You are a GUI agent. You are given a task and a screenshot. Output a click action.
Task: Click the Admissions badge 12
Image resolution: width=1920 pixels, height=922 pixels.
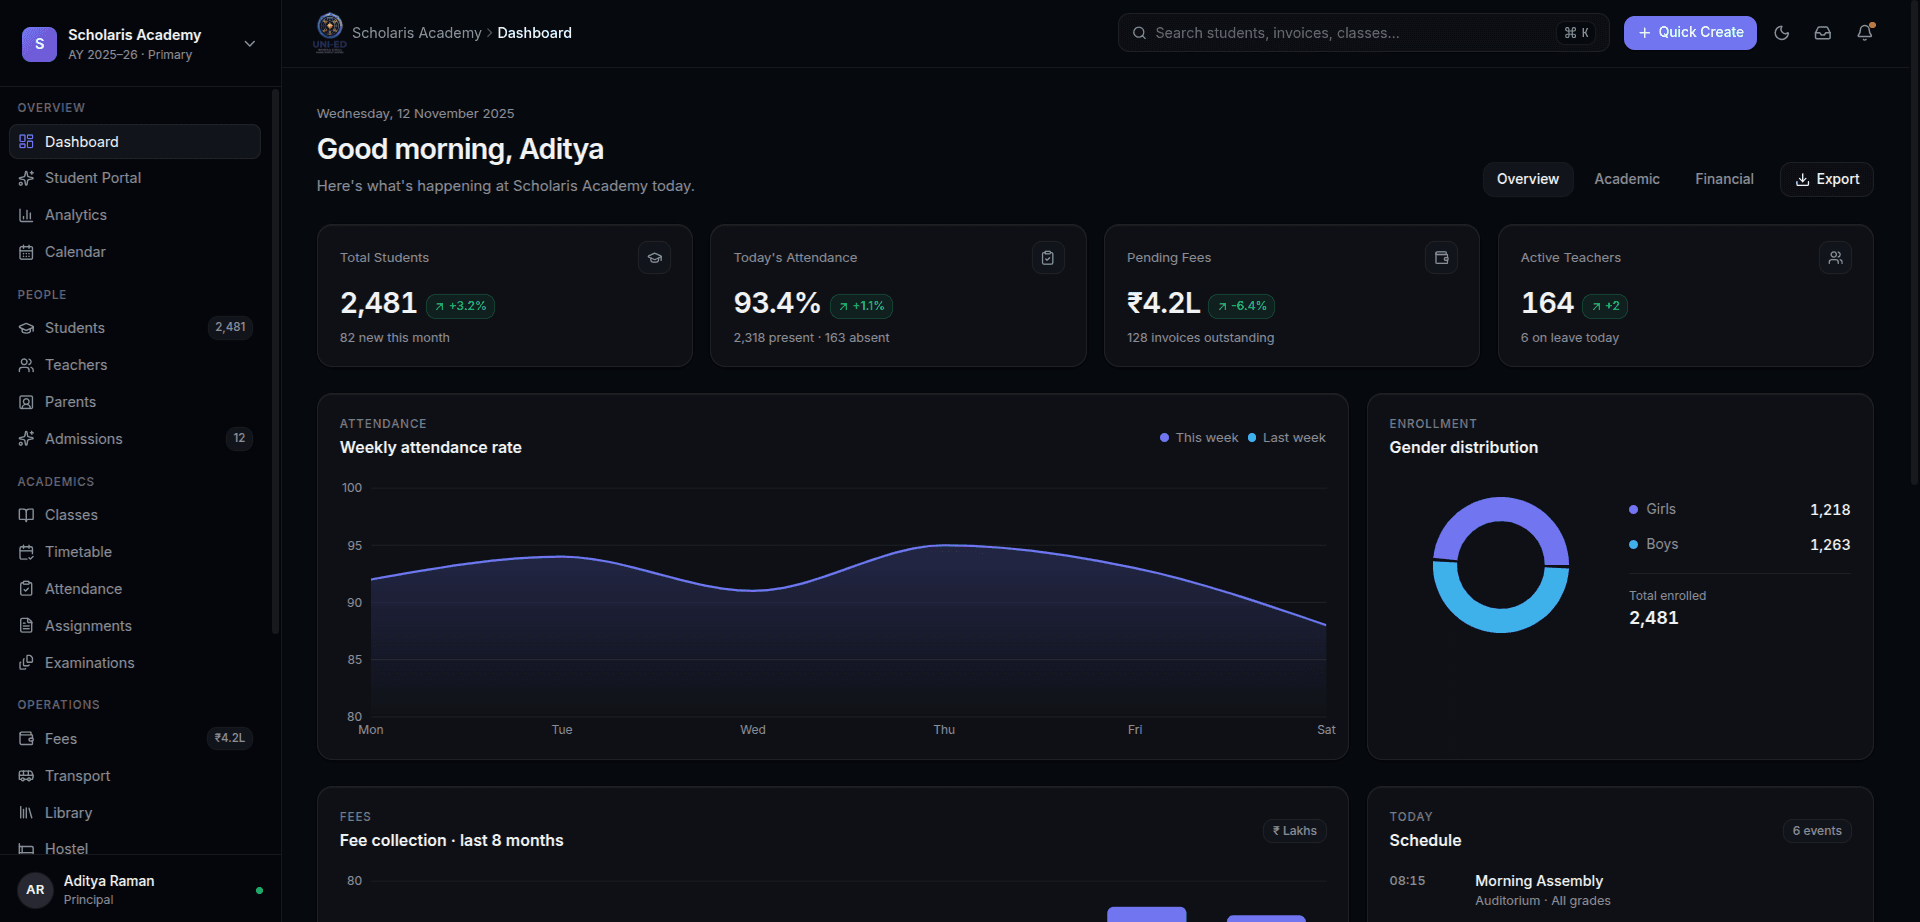pos(239,438)
